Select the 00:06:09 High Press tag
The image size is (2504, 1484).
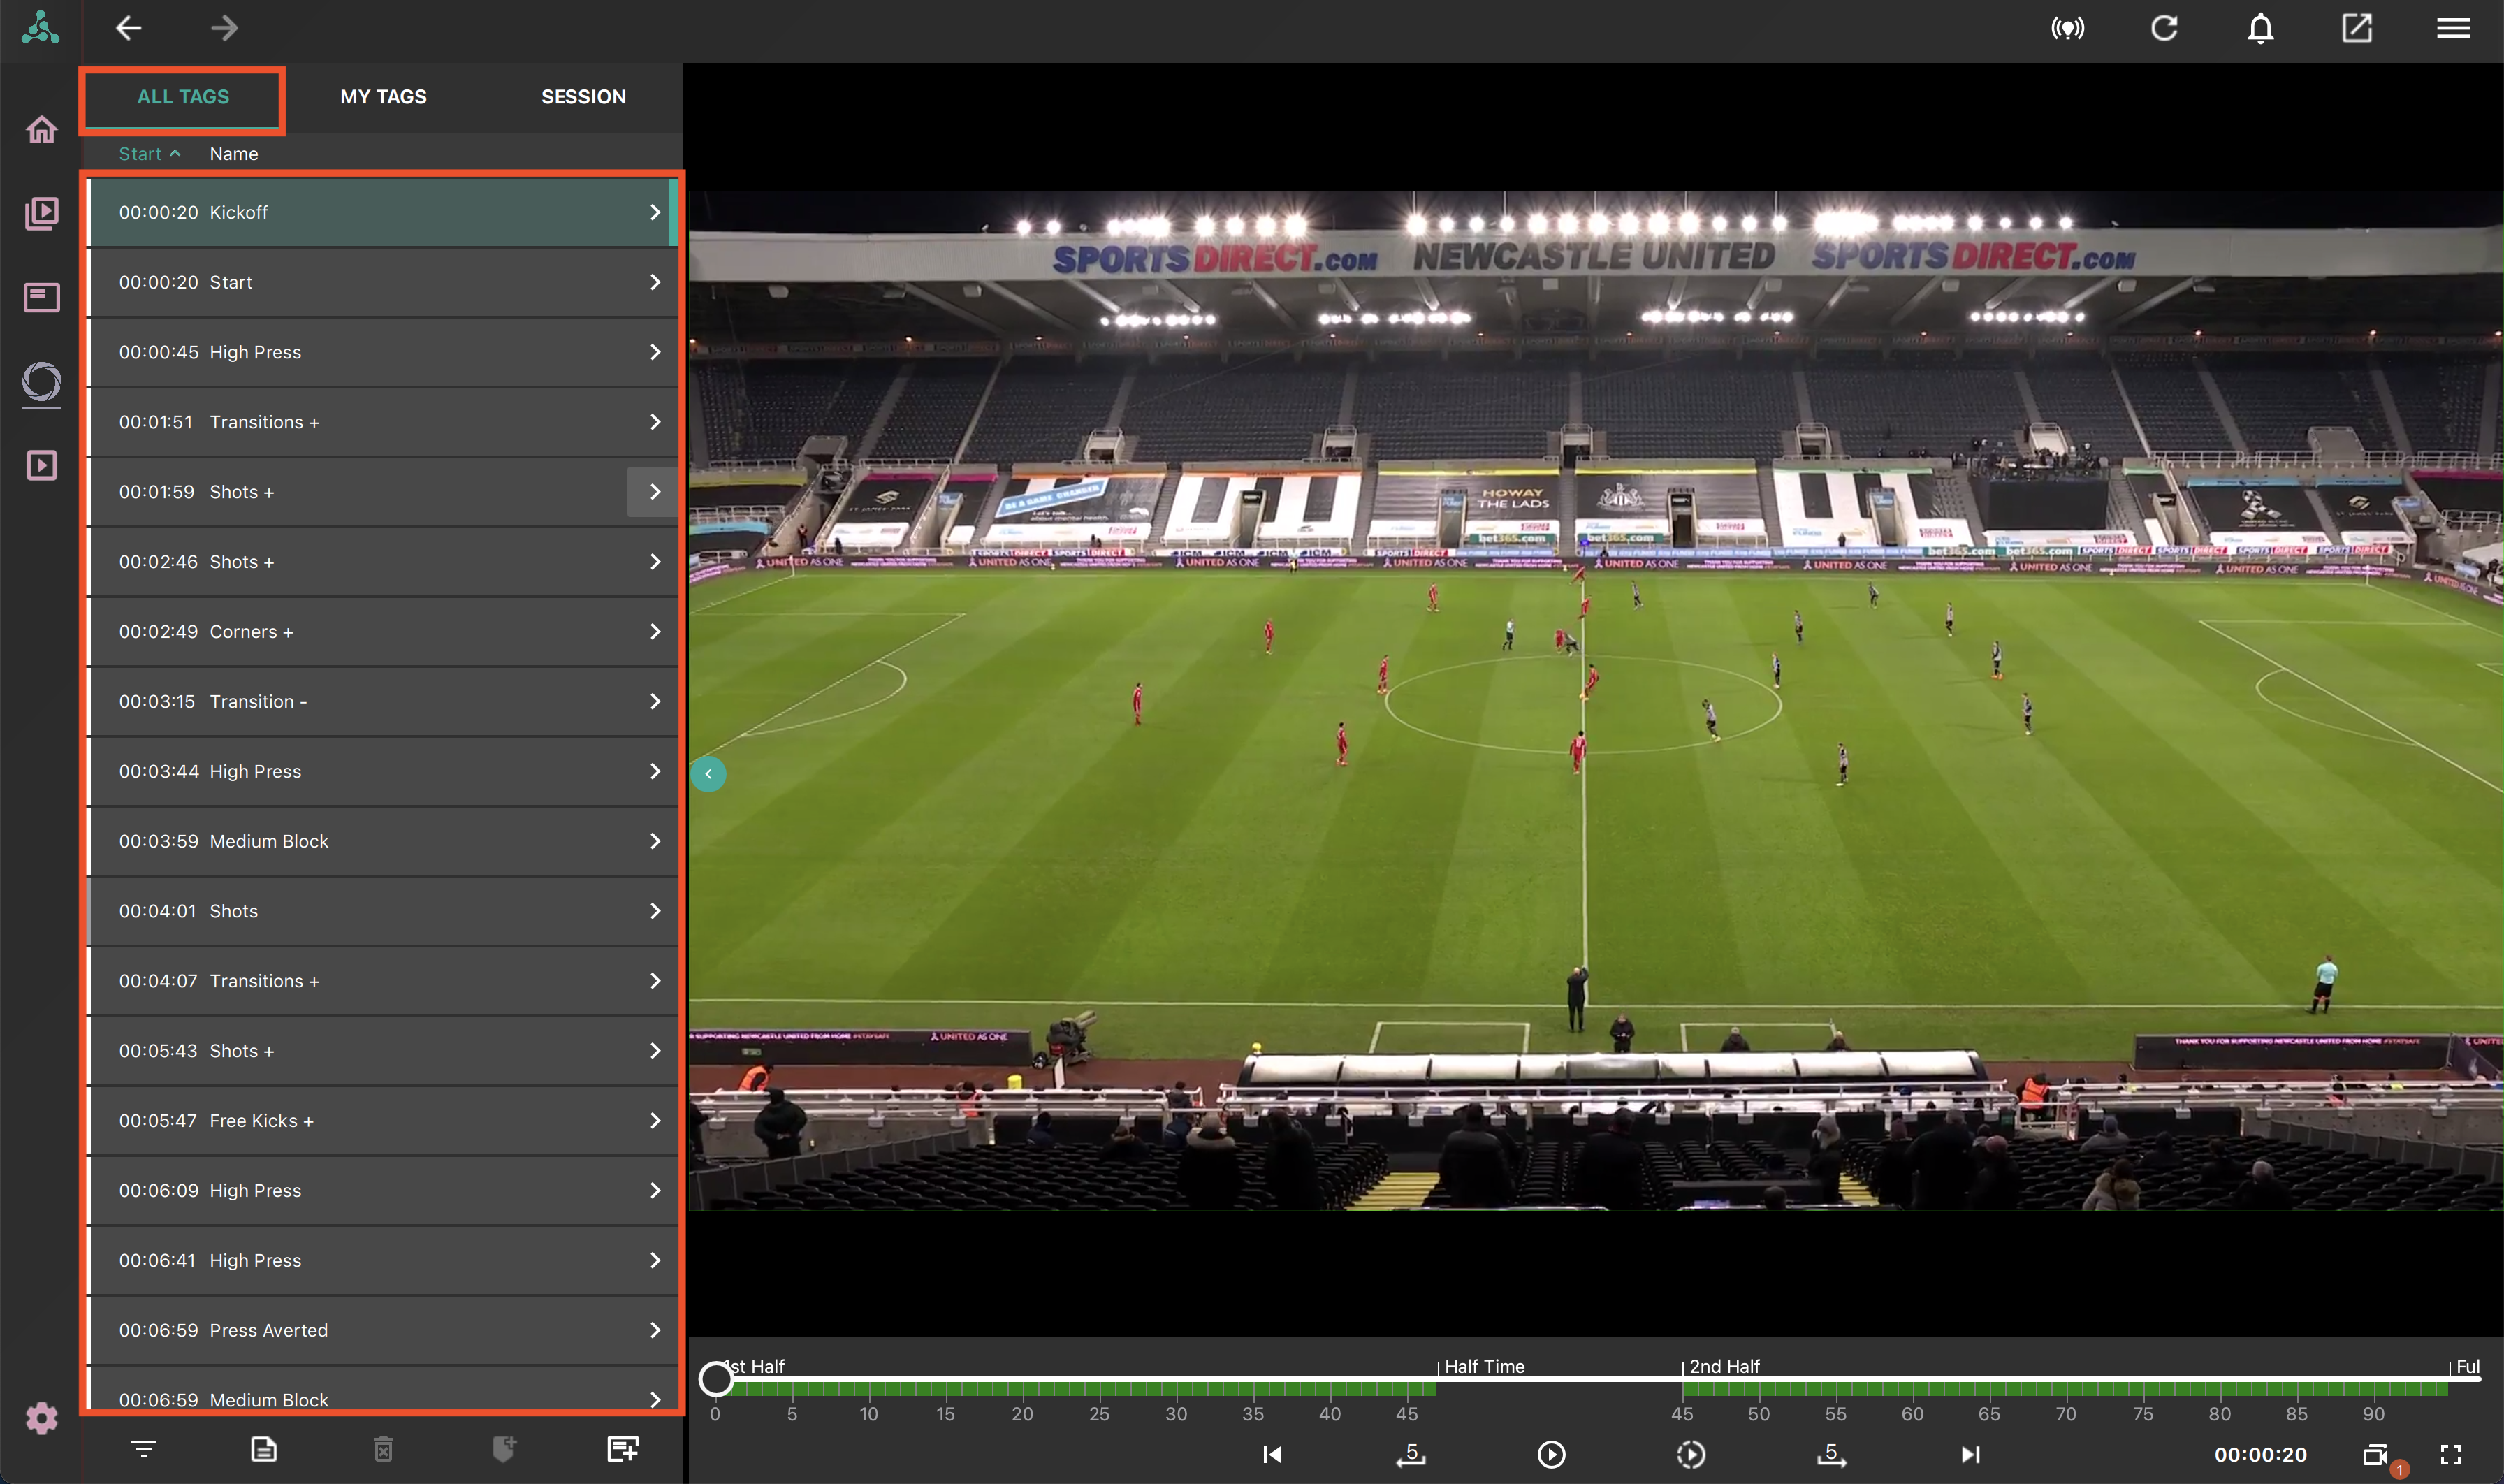pyautogui.click(x=383, y=1191)
